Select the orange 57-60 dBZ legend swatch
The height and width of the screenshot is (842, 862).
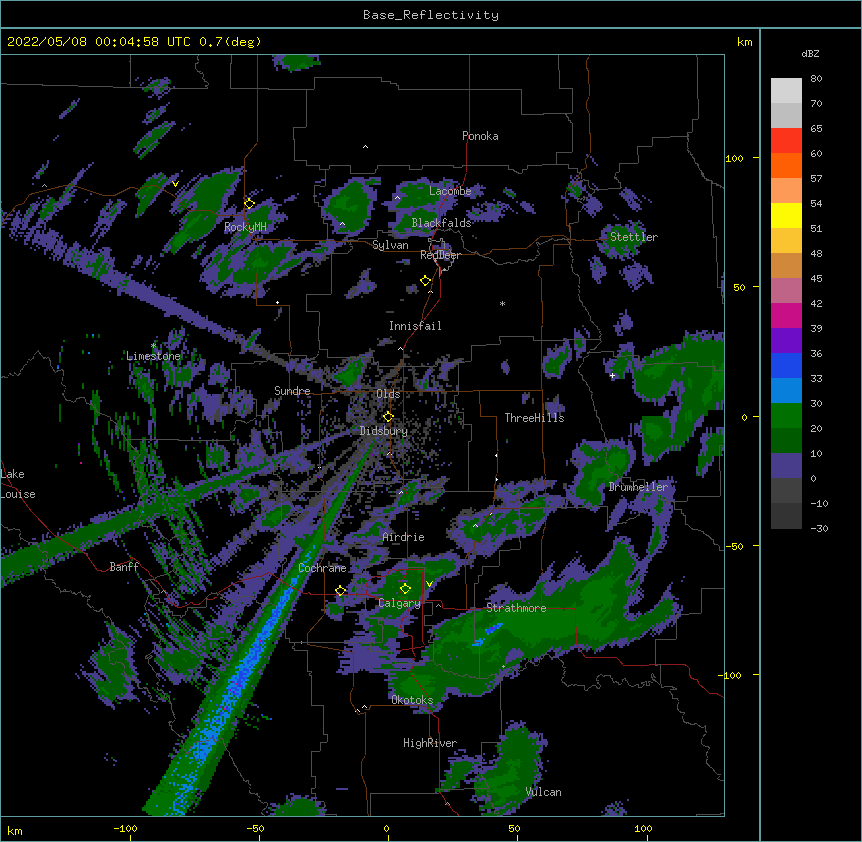pos(786,165)
